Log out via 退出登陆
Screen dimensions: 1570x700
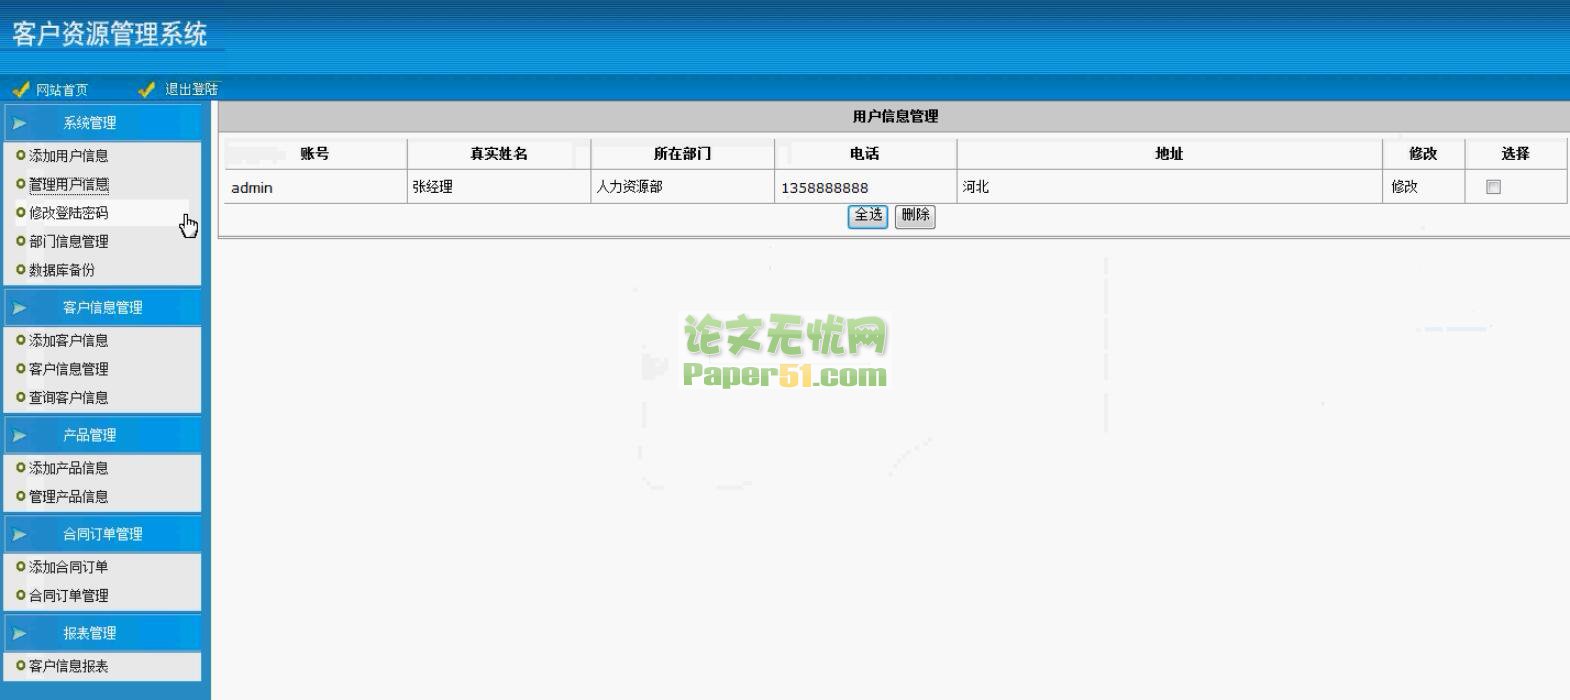coord(191,89)
